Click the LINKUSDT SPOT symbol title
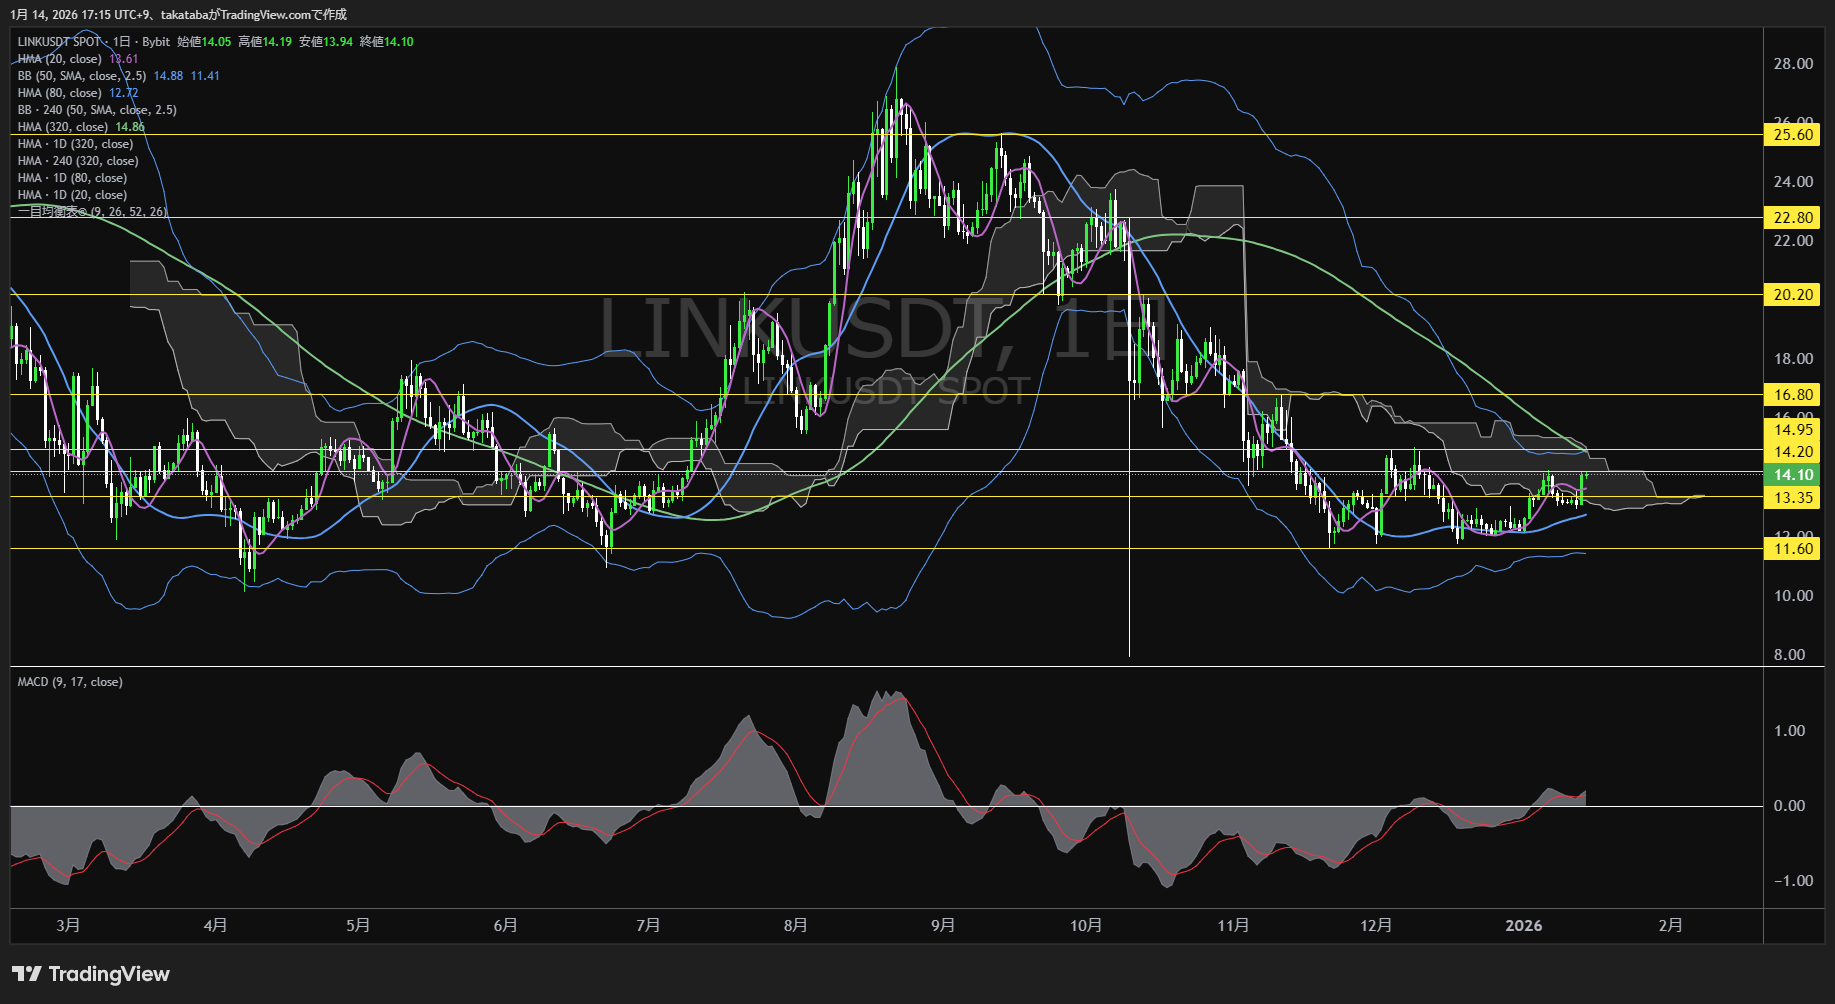Screen dimensions: 1835x1004 click(60, 42)
